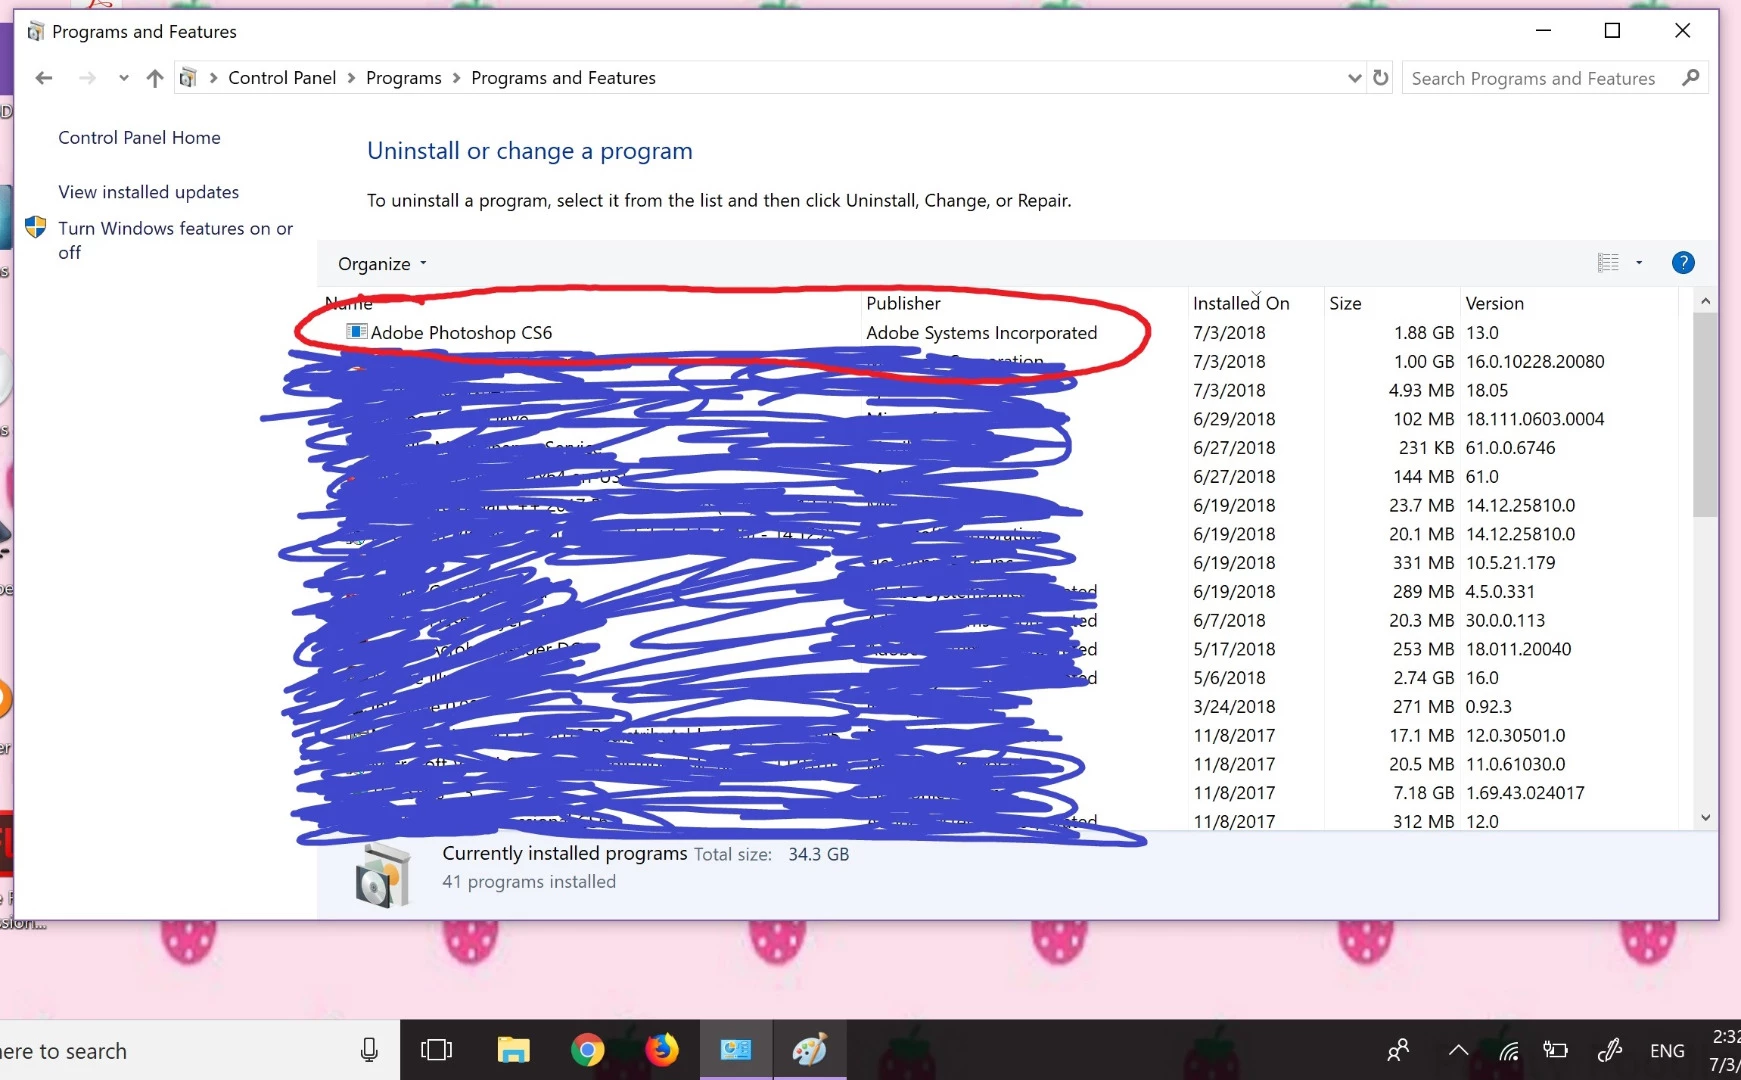The width and height of the screenshot is (1741, 1080).
Task: Sort by Version column header
Action: [x=1567, y=303]
